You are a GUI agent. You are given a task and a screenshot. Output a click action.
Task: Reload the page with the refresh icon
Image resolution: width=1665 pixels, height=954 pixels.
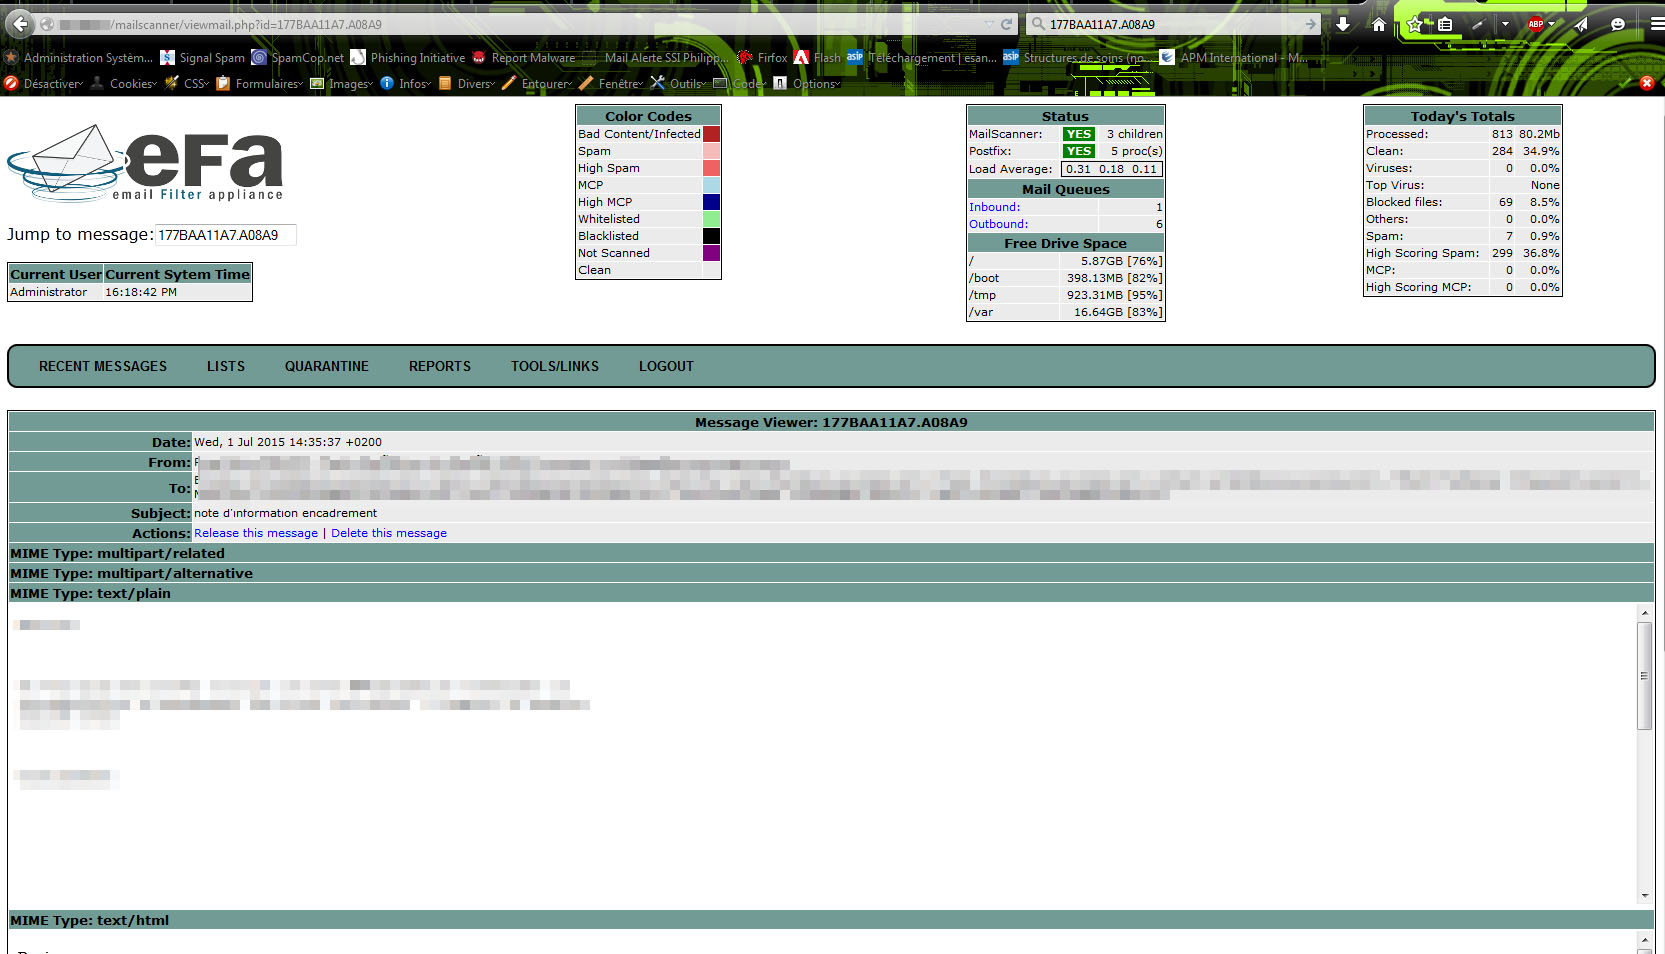pos(1006,24)
